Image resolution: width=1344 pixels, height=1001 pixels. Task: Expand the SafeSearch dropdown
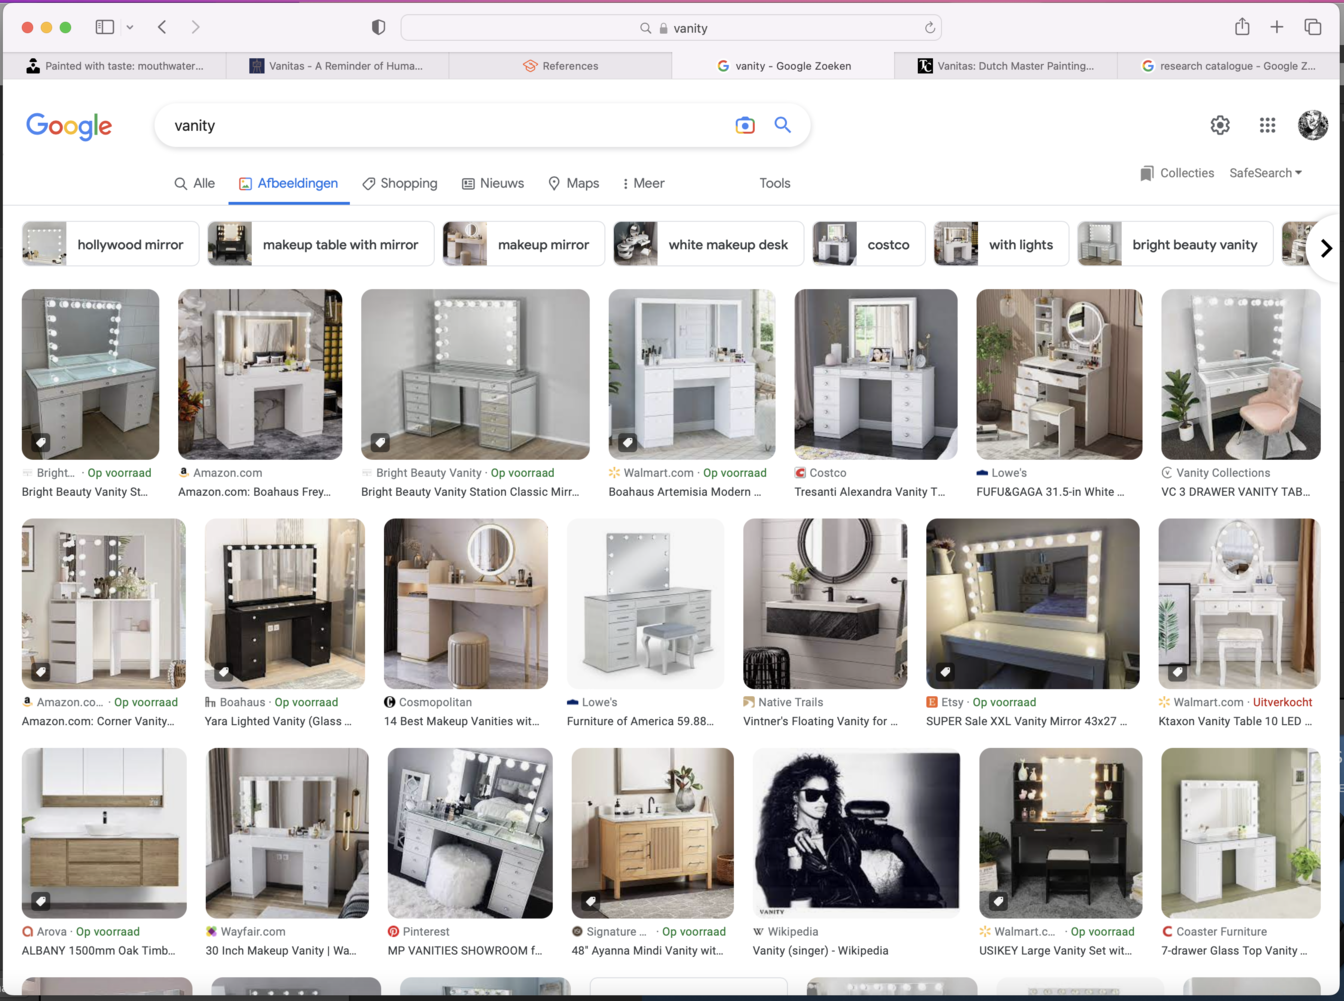(1265, 173)
